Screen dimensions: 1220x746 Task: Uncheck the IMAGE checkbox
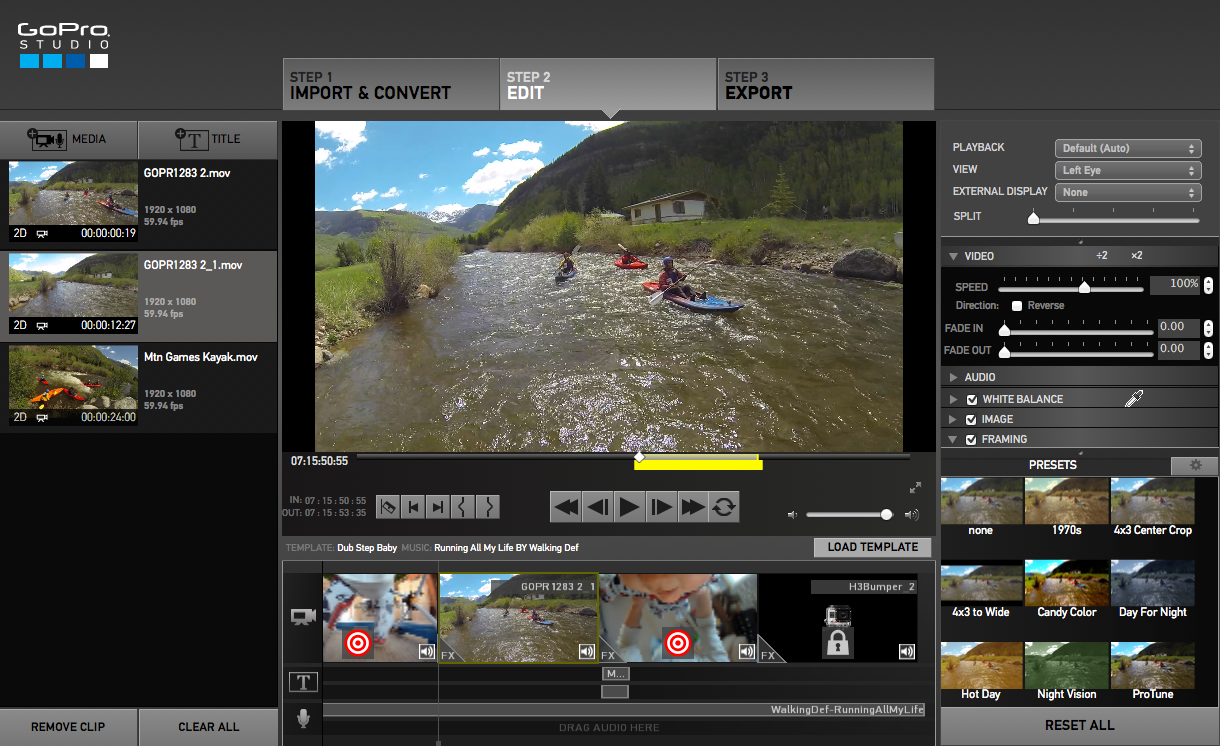(971, 419)
